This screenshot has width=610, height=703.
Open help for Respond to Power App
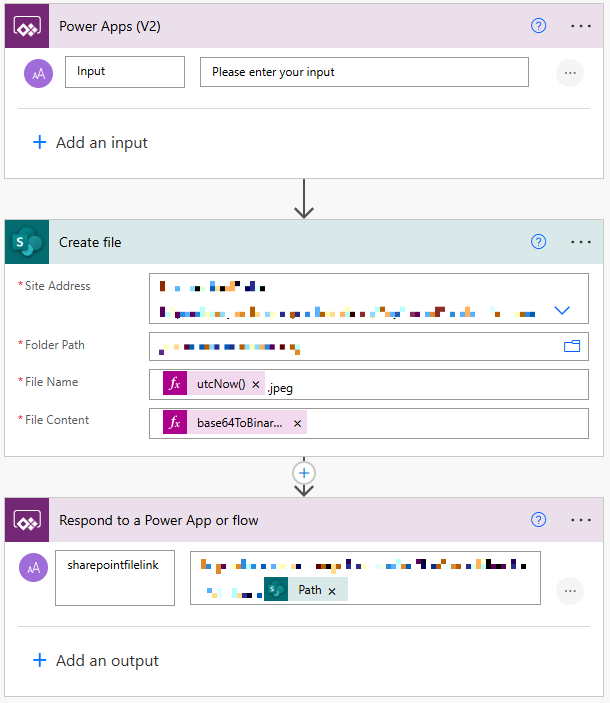(539, 520)
